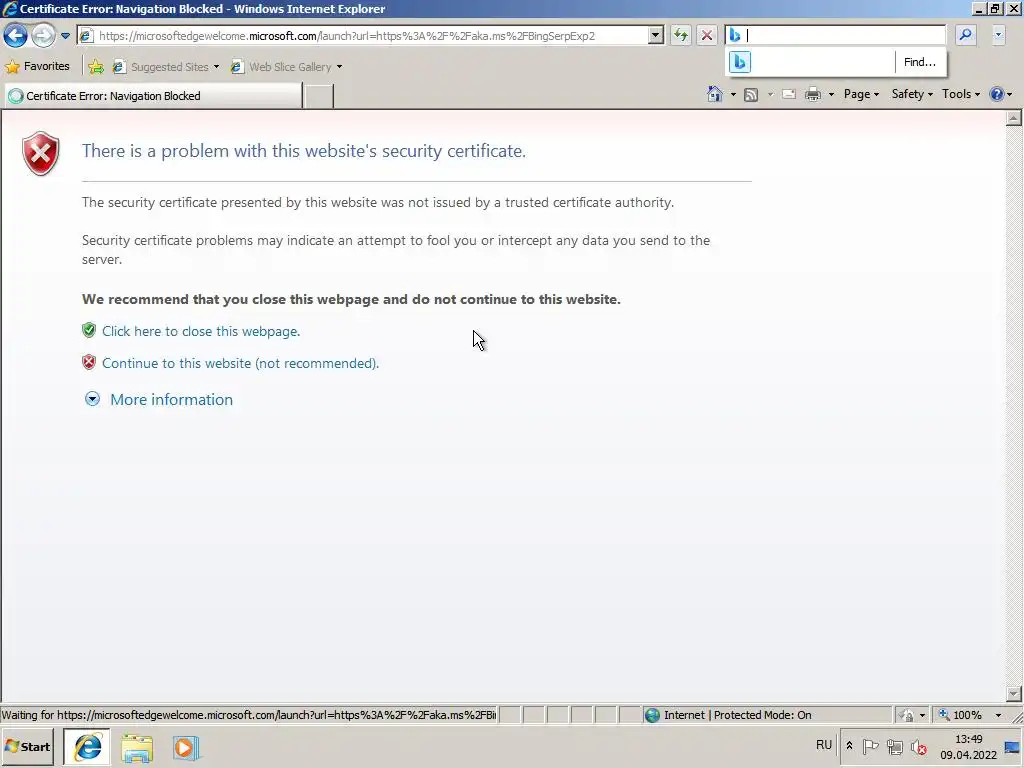
Task: Expand the Print options dropdown arrow
Action: (x=831, y=95)
